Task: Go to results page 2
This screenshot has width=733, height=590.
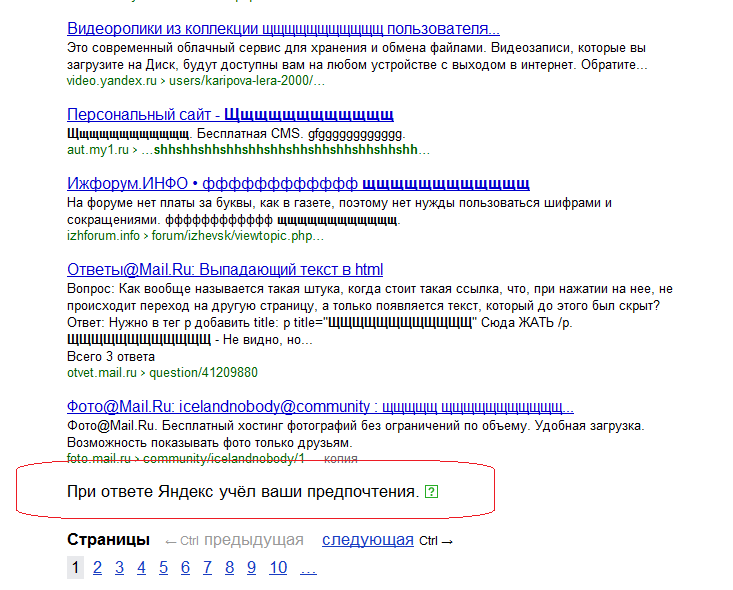Action: click(97, 568)
